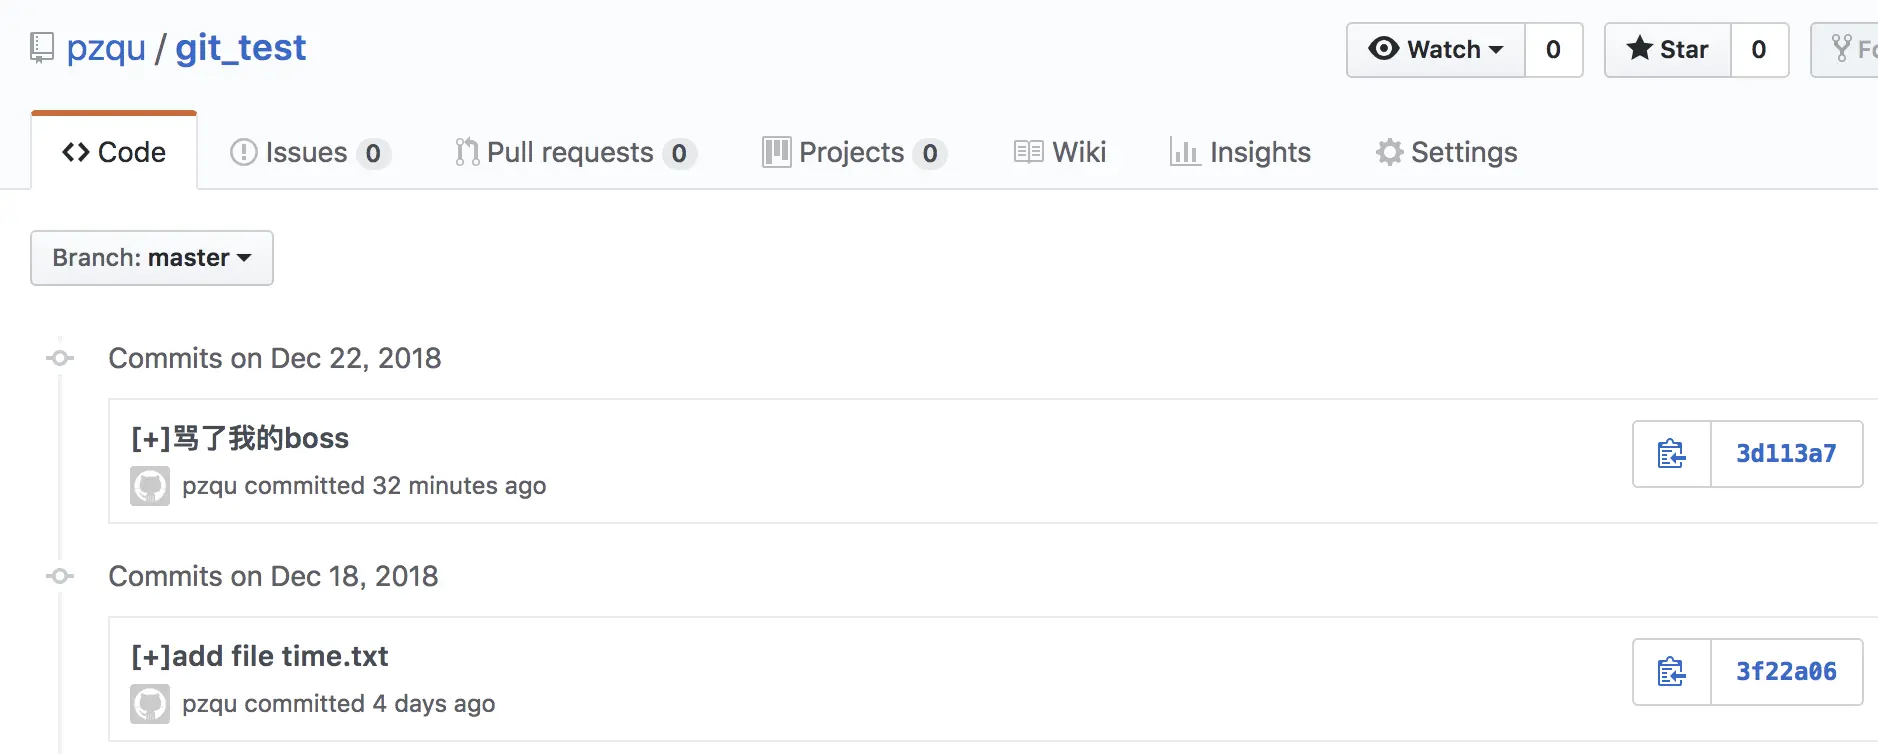Click pzqu's avatar on the time.txt commit

click(150, 703)
